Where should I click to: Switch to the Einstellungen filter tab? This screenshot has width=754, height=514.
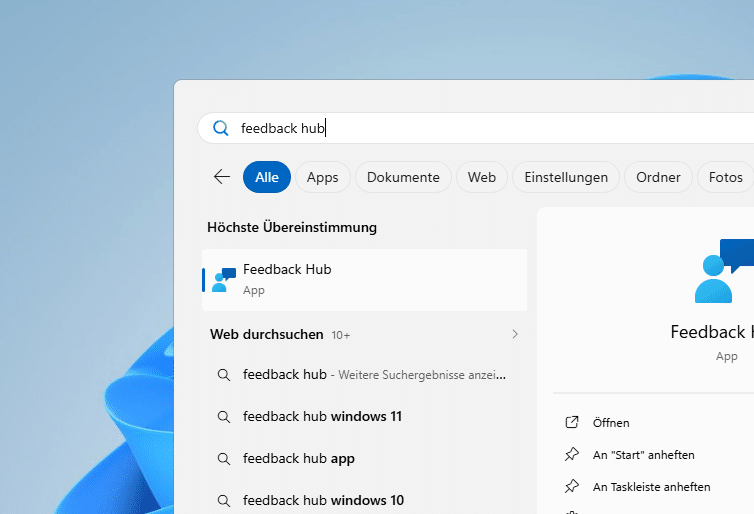coord(566,177)
